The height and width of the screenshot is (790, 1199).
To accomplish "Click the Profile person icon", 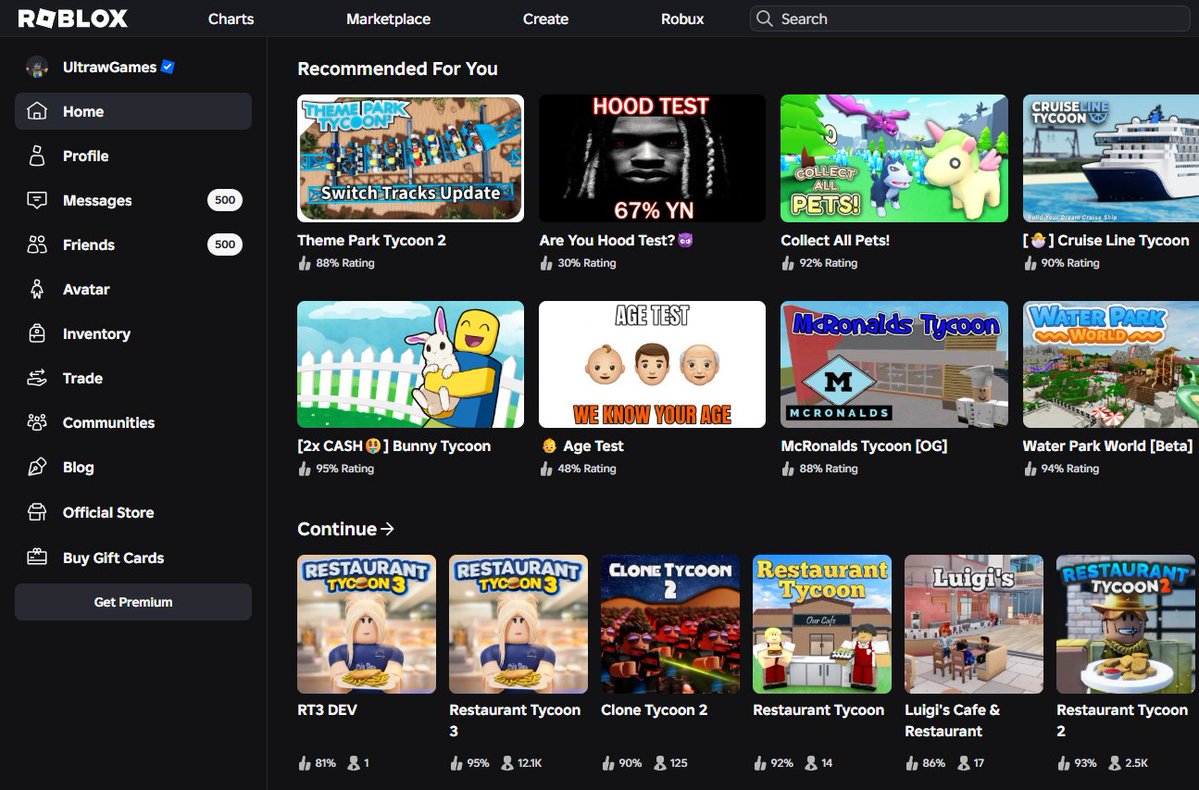I will coord(37,155).
